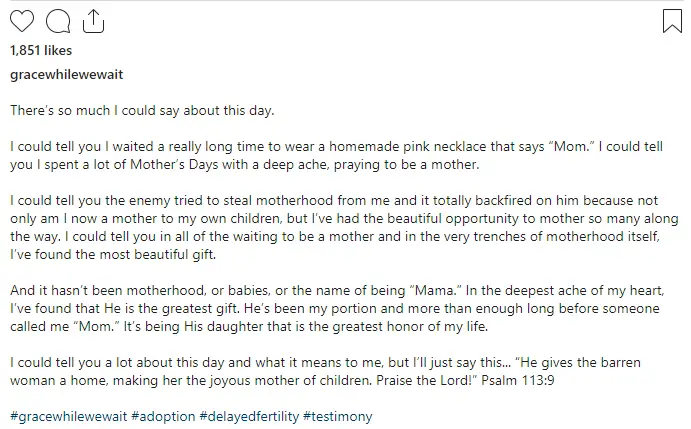Click the words "Mother's Days" in the caption
This screenshot has height=429, width=691.
[x=174, y=164]
